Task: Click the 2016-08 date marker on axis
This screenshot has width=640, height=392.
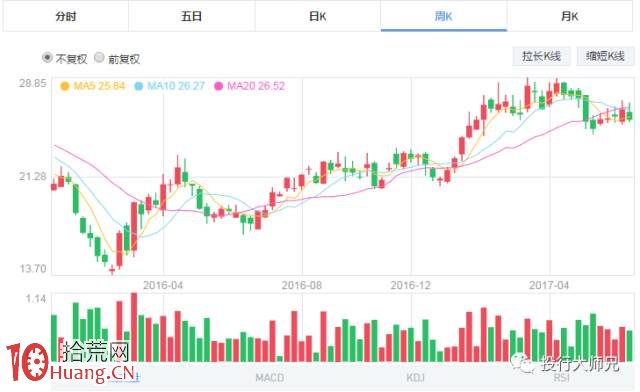Action: point(302,285)
